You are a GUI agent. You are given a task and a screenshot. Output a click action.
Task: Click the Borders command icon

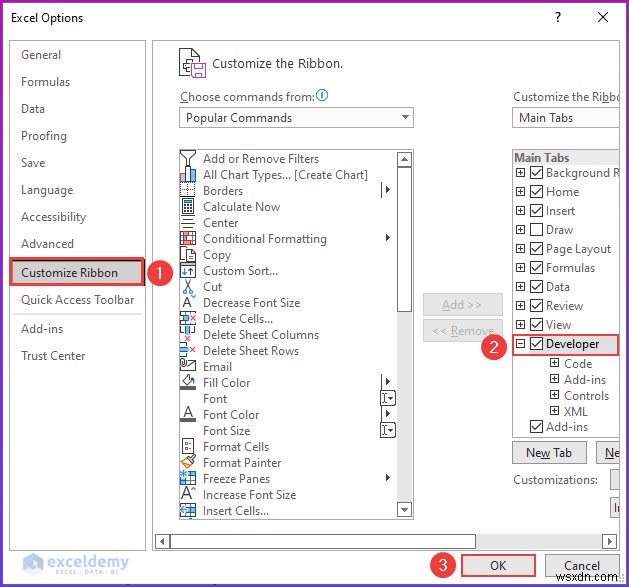[188, 190]
